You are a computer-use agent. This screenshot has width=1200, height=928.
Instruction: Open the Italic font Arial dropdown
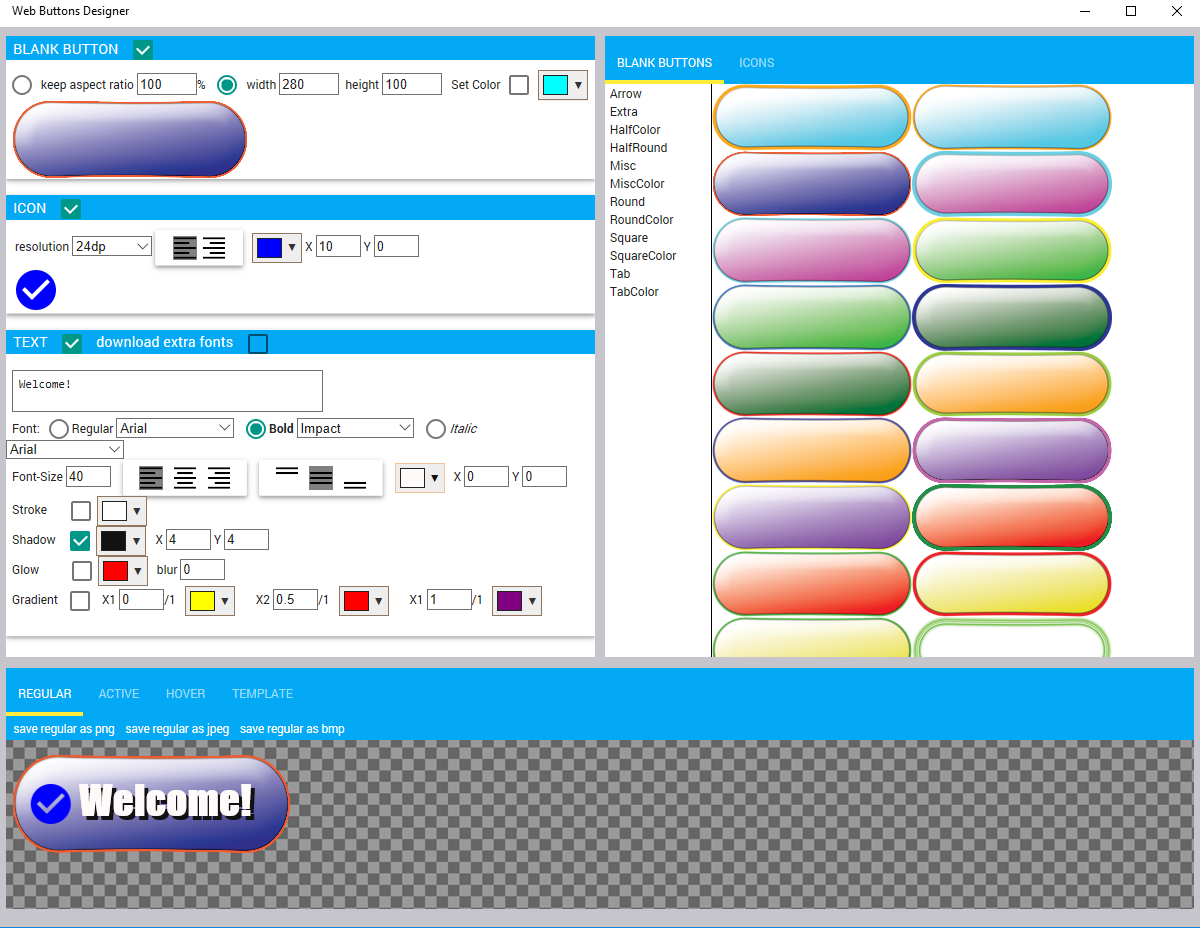tap(65, 450)
